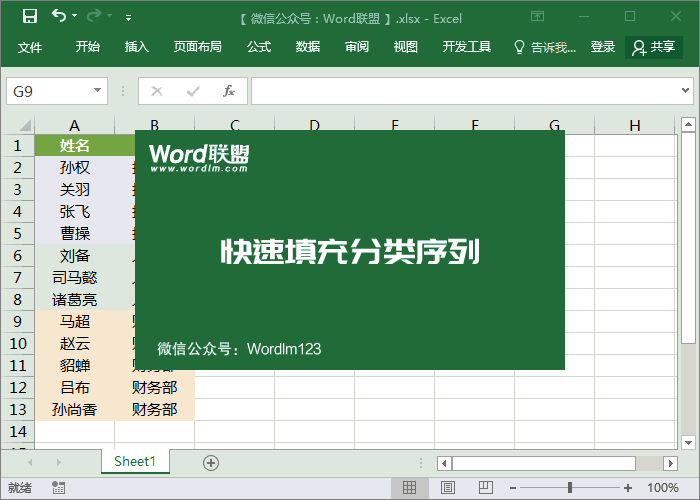
Task: Click the 共享 share button
Action: [654, 47]
